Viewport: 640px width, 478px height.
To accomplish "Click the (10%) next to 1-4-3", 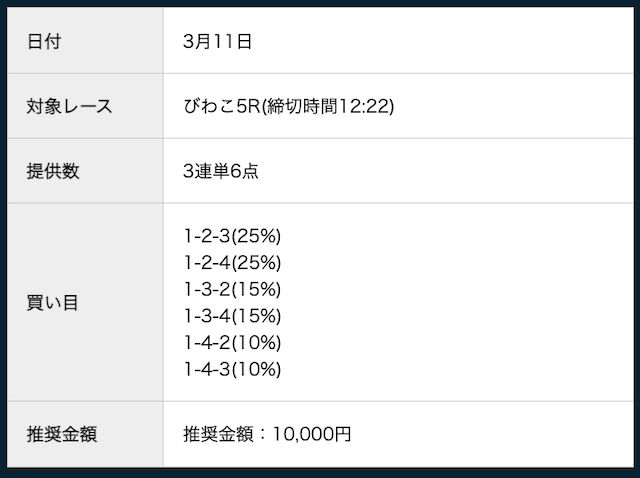I will (257, 369).
